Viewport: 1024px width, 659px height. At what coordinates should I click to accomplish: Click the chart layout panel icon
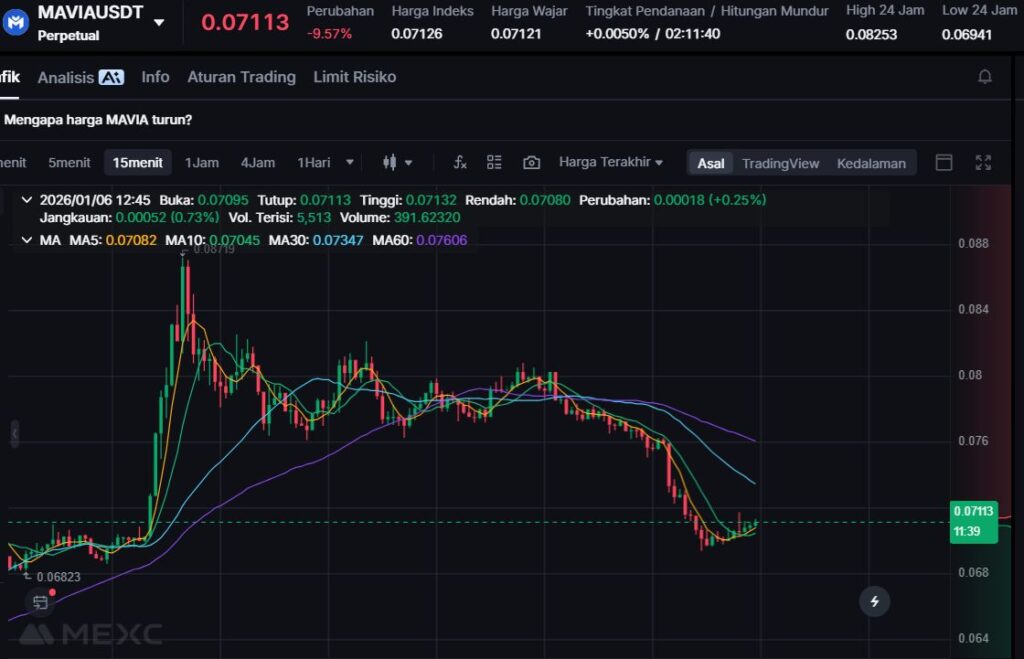[943, 163]
